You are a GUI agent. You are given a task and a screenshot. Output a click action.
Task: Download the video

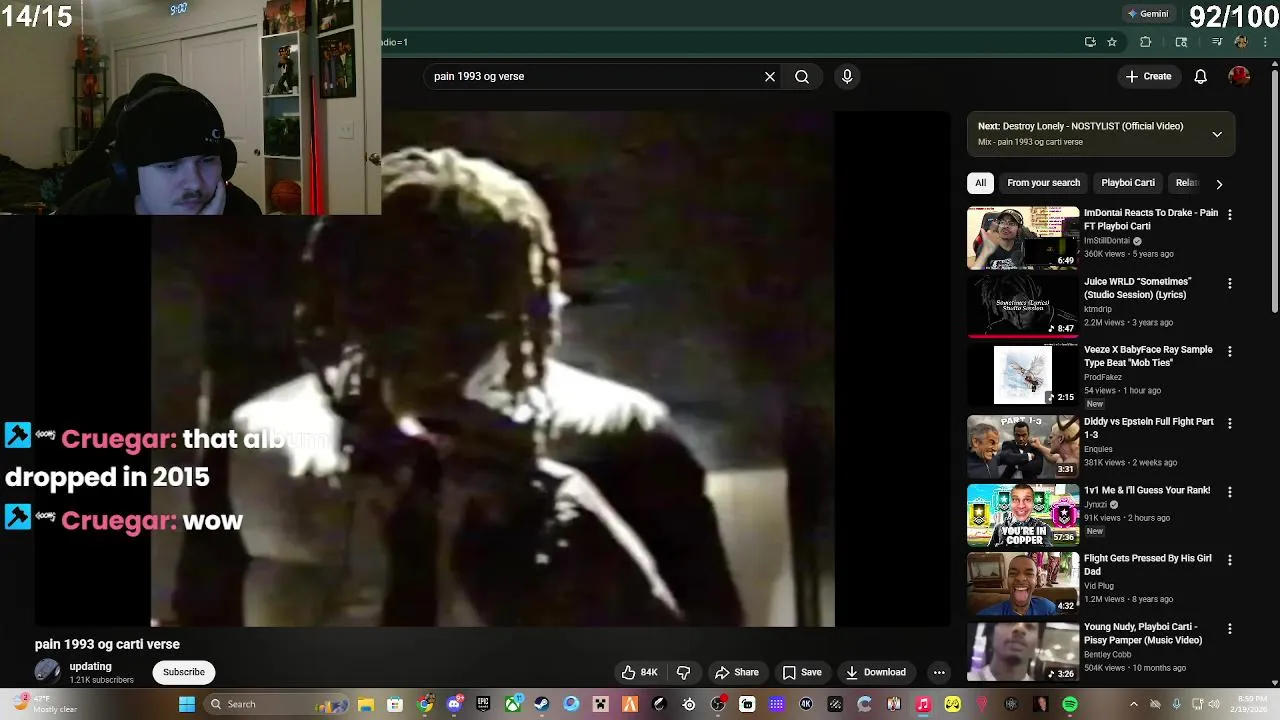coord(875,672)
